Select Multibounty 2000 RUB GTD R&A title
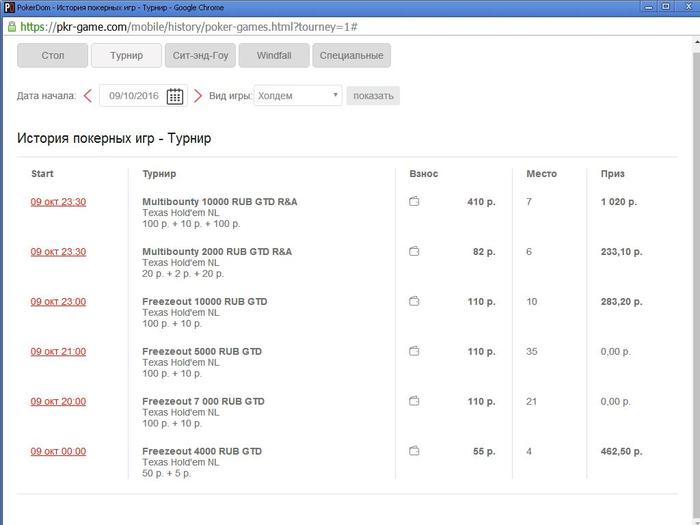Screen dimensions: 700x525 point(217,252)
